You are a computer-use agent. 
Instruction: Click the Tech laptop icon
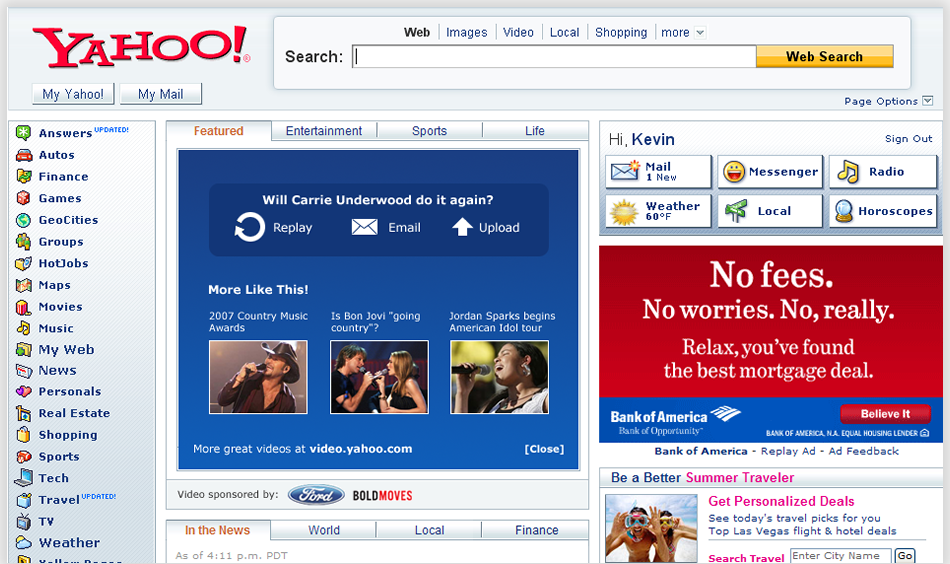24,477
